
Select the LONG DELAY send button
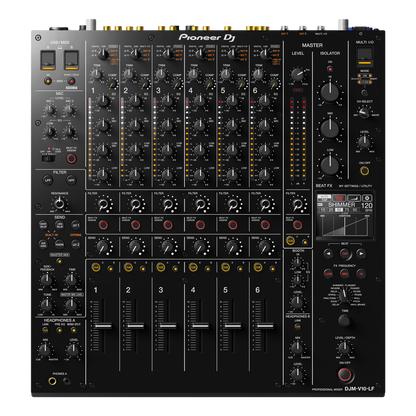(x=60, y=225)
